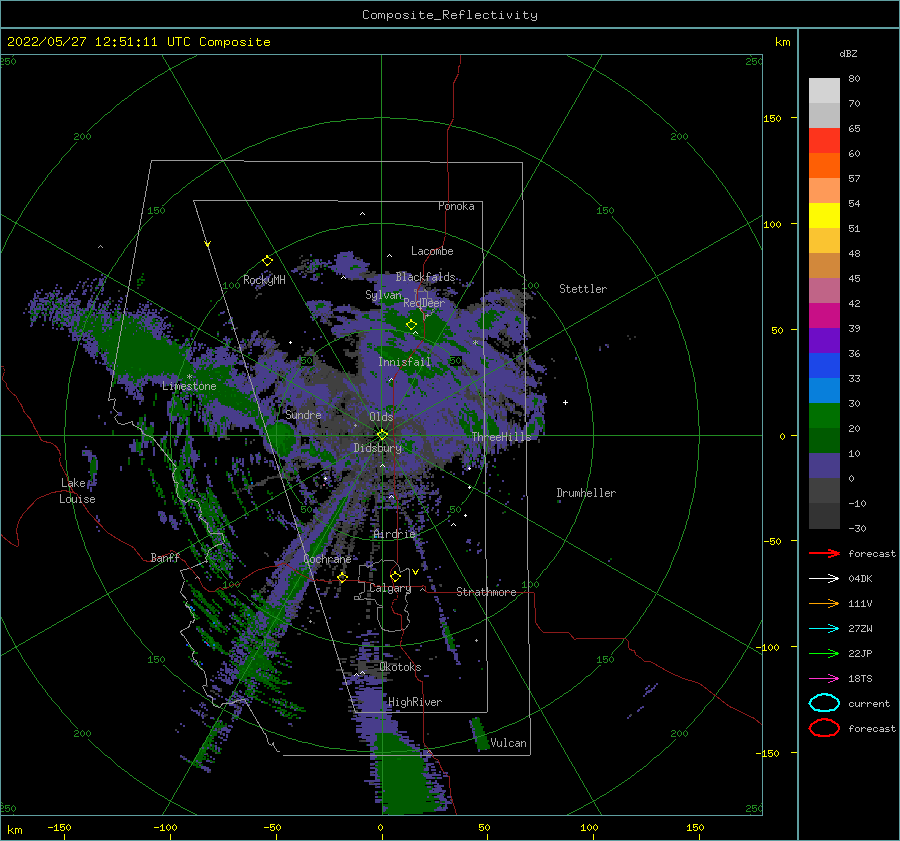Select the 36 dBZ blue color swatch
Image resolution: width=900 pixels, height=841 pixels.
[x=824, y=365]
